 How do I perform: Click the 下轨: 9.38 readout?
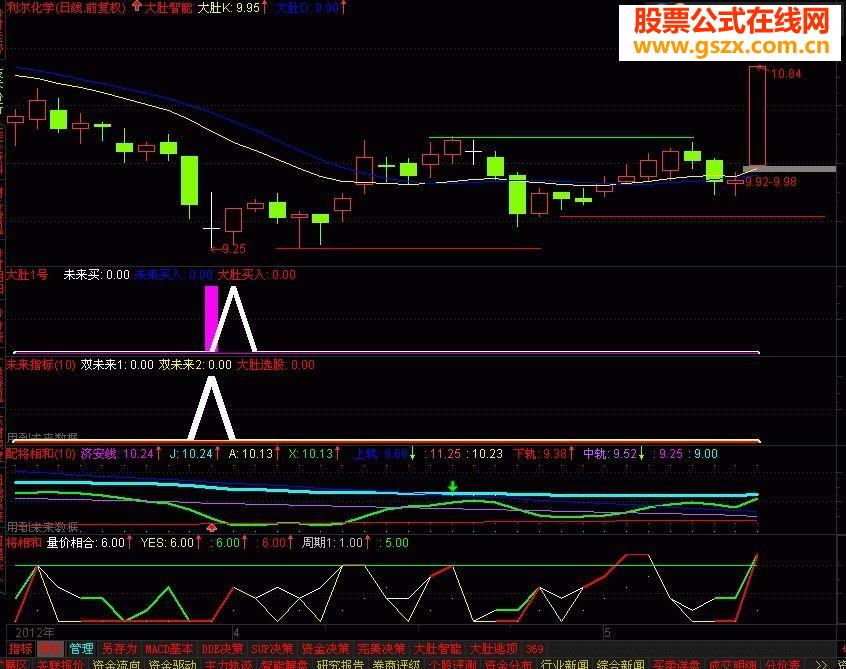[x=540, y=454]
